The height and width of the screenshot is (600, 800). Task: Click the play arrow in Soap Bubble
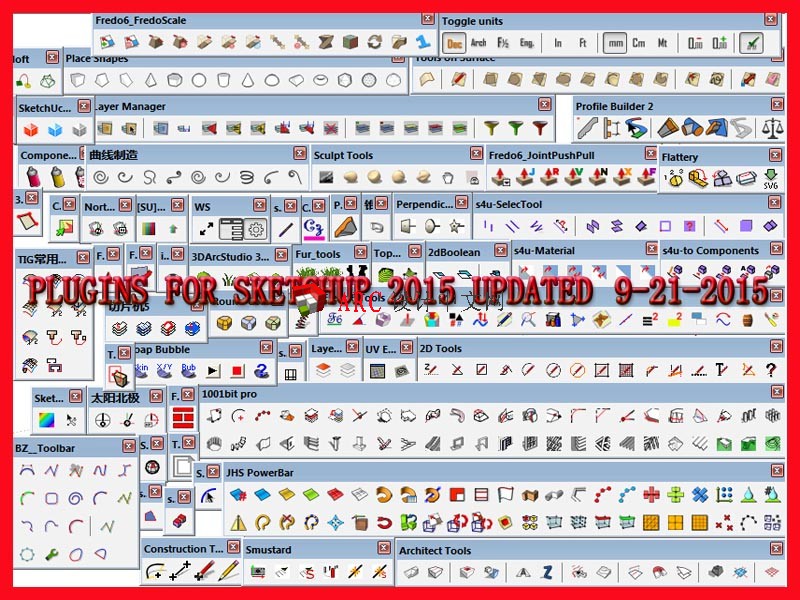213,370
